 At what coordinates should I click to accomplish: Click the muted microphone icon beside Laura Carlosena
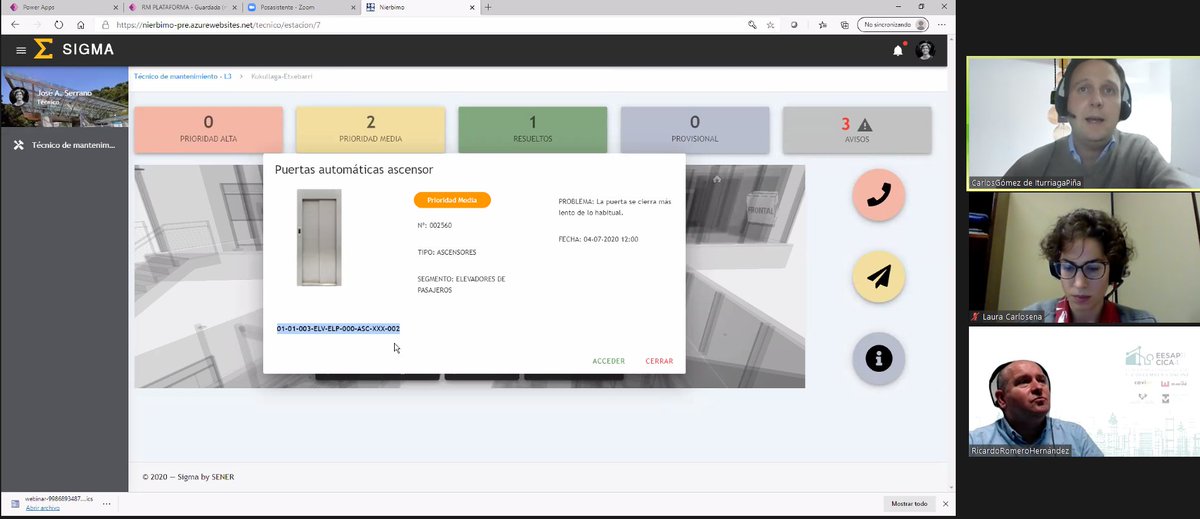coord(975,316)
